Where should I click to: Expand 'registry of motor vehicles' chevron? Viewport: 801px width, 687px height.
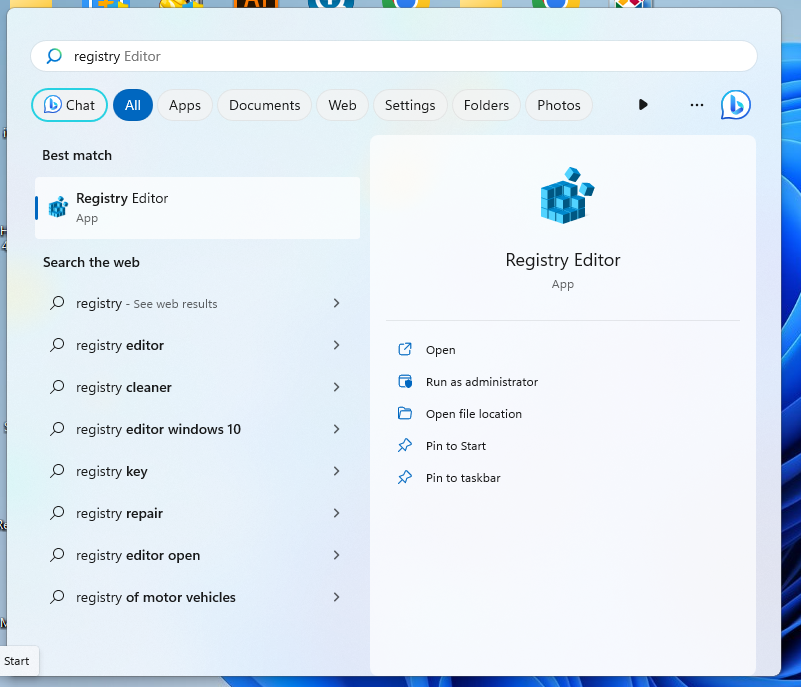pyautogui.click(x=336, y=597)
